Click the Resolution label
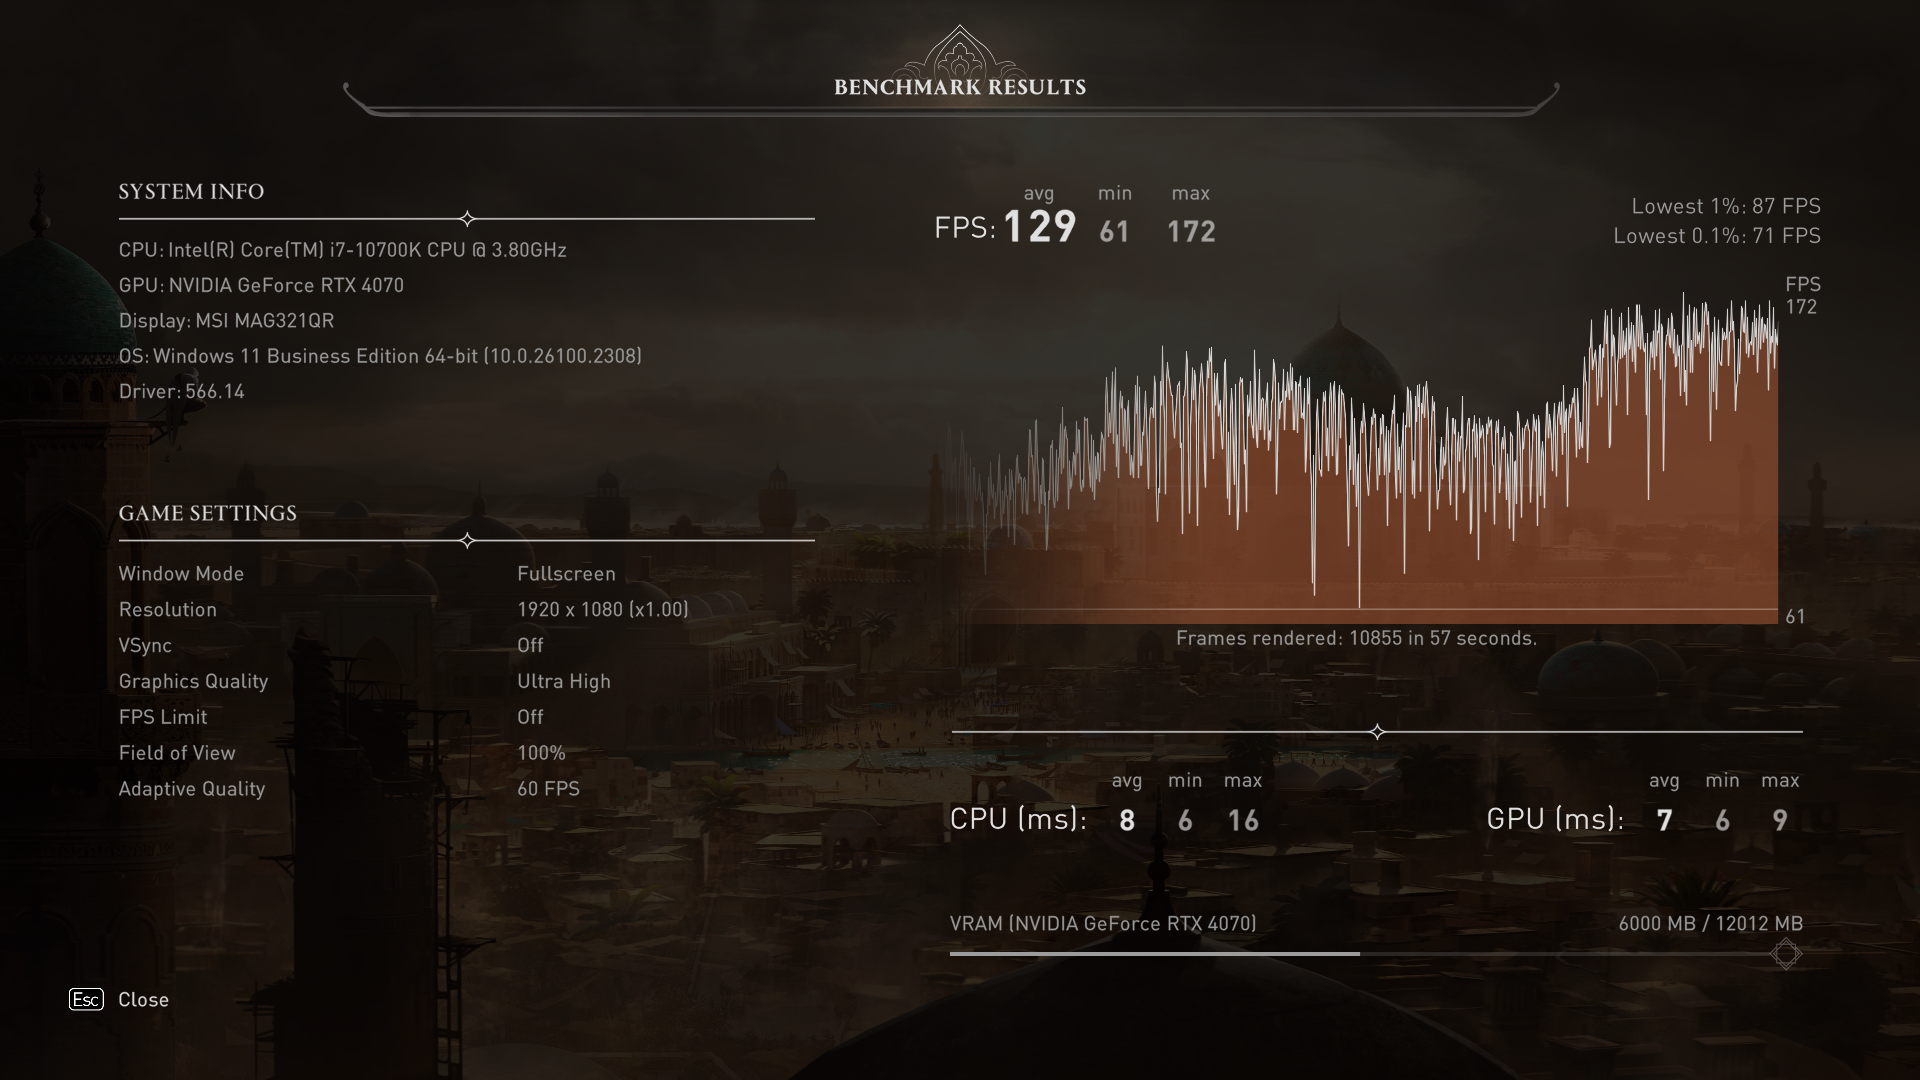Viewport: 1920px width, 1080px height. [167, 610]
